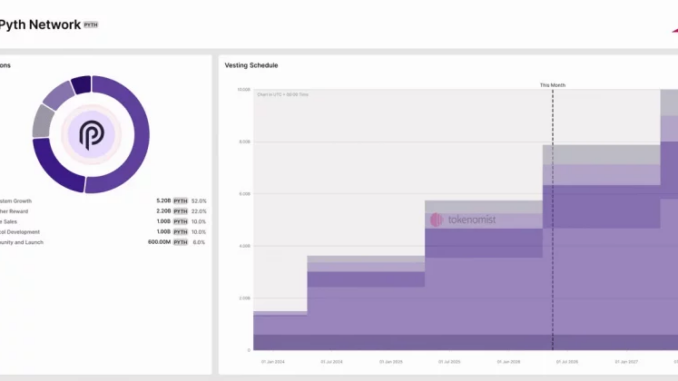
Task: Click the 01 Jan 2026 x-axis label
Action: [x=508, y=362]
